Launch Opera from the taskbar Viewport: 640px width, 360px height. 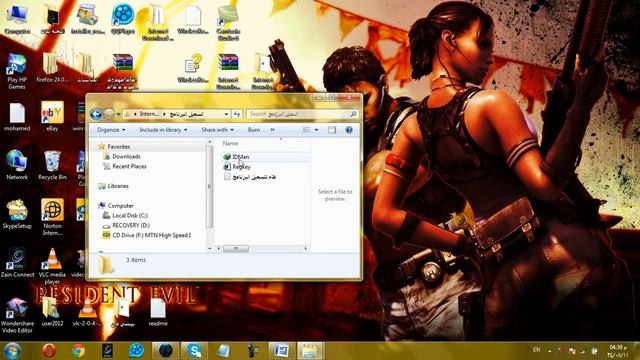click(x=49, y=351)
